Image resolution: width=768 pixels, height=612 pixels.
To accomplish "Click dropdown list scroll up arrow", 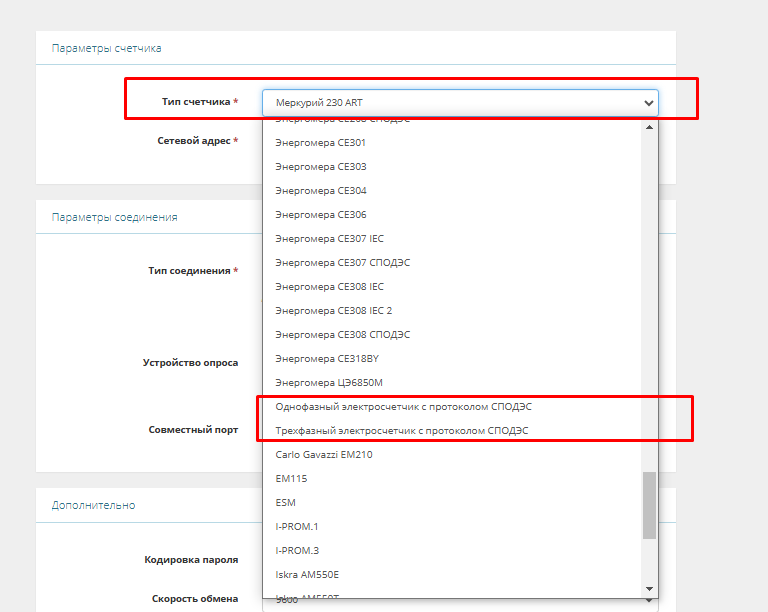I will 649,127.
